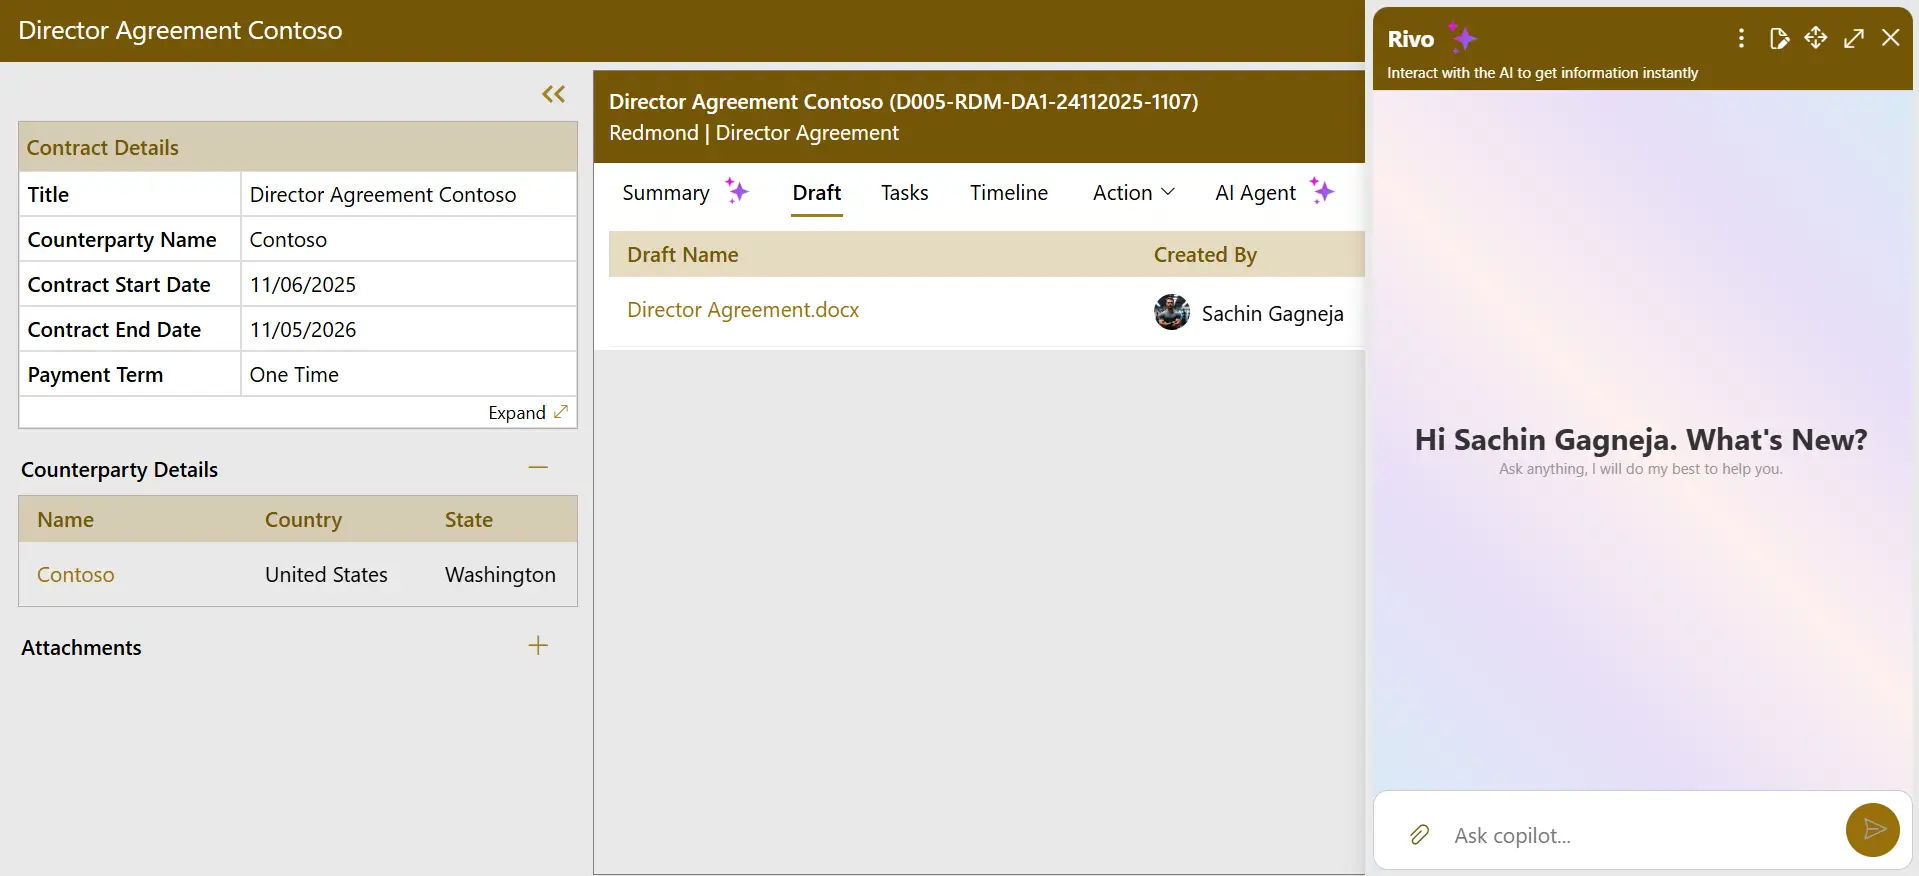Click the Sachin Gagneja creator name

pyautogui.click(x=1272, y=314)
